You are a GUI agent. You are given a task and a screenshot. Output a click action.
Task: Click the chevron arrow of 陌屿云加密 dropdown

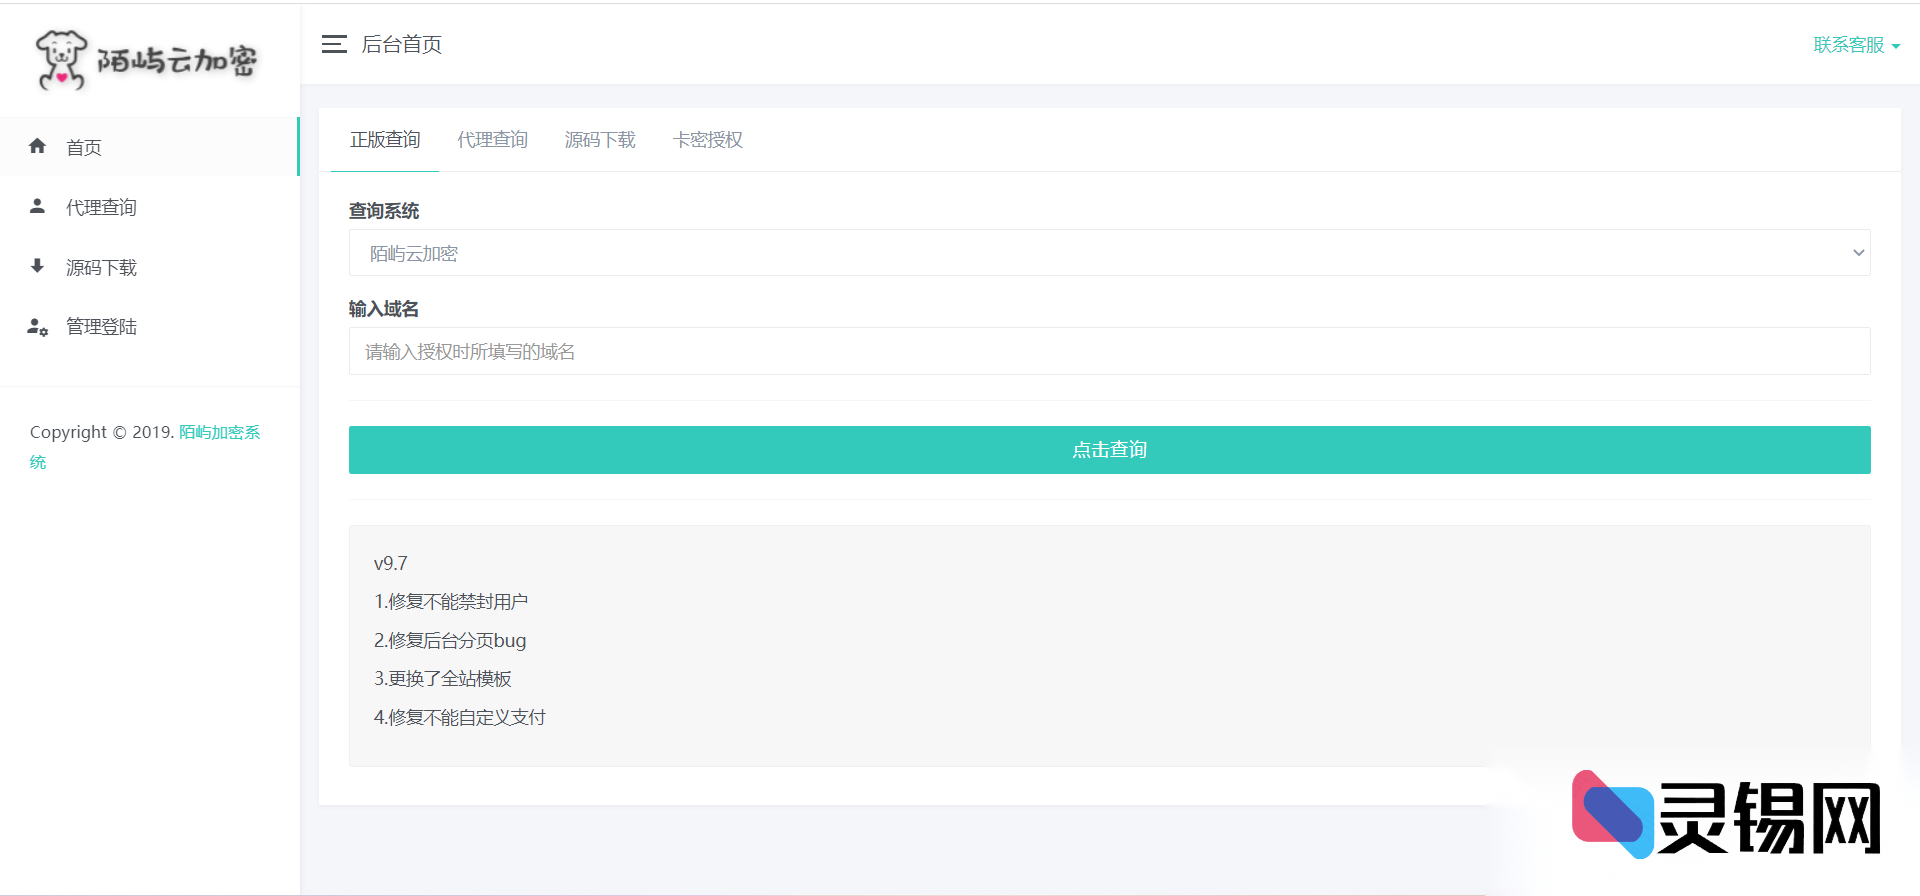1858,253
